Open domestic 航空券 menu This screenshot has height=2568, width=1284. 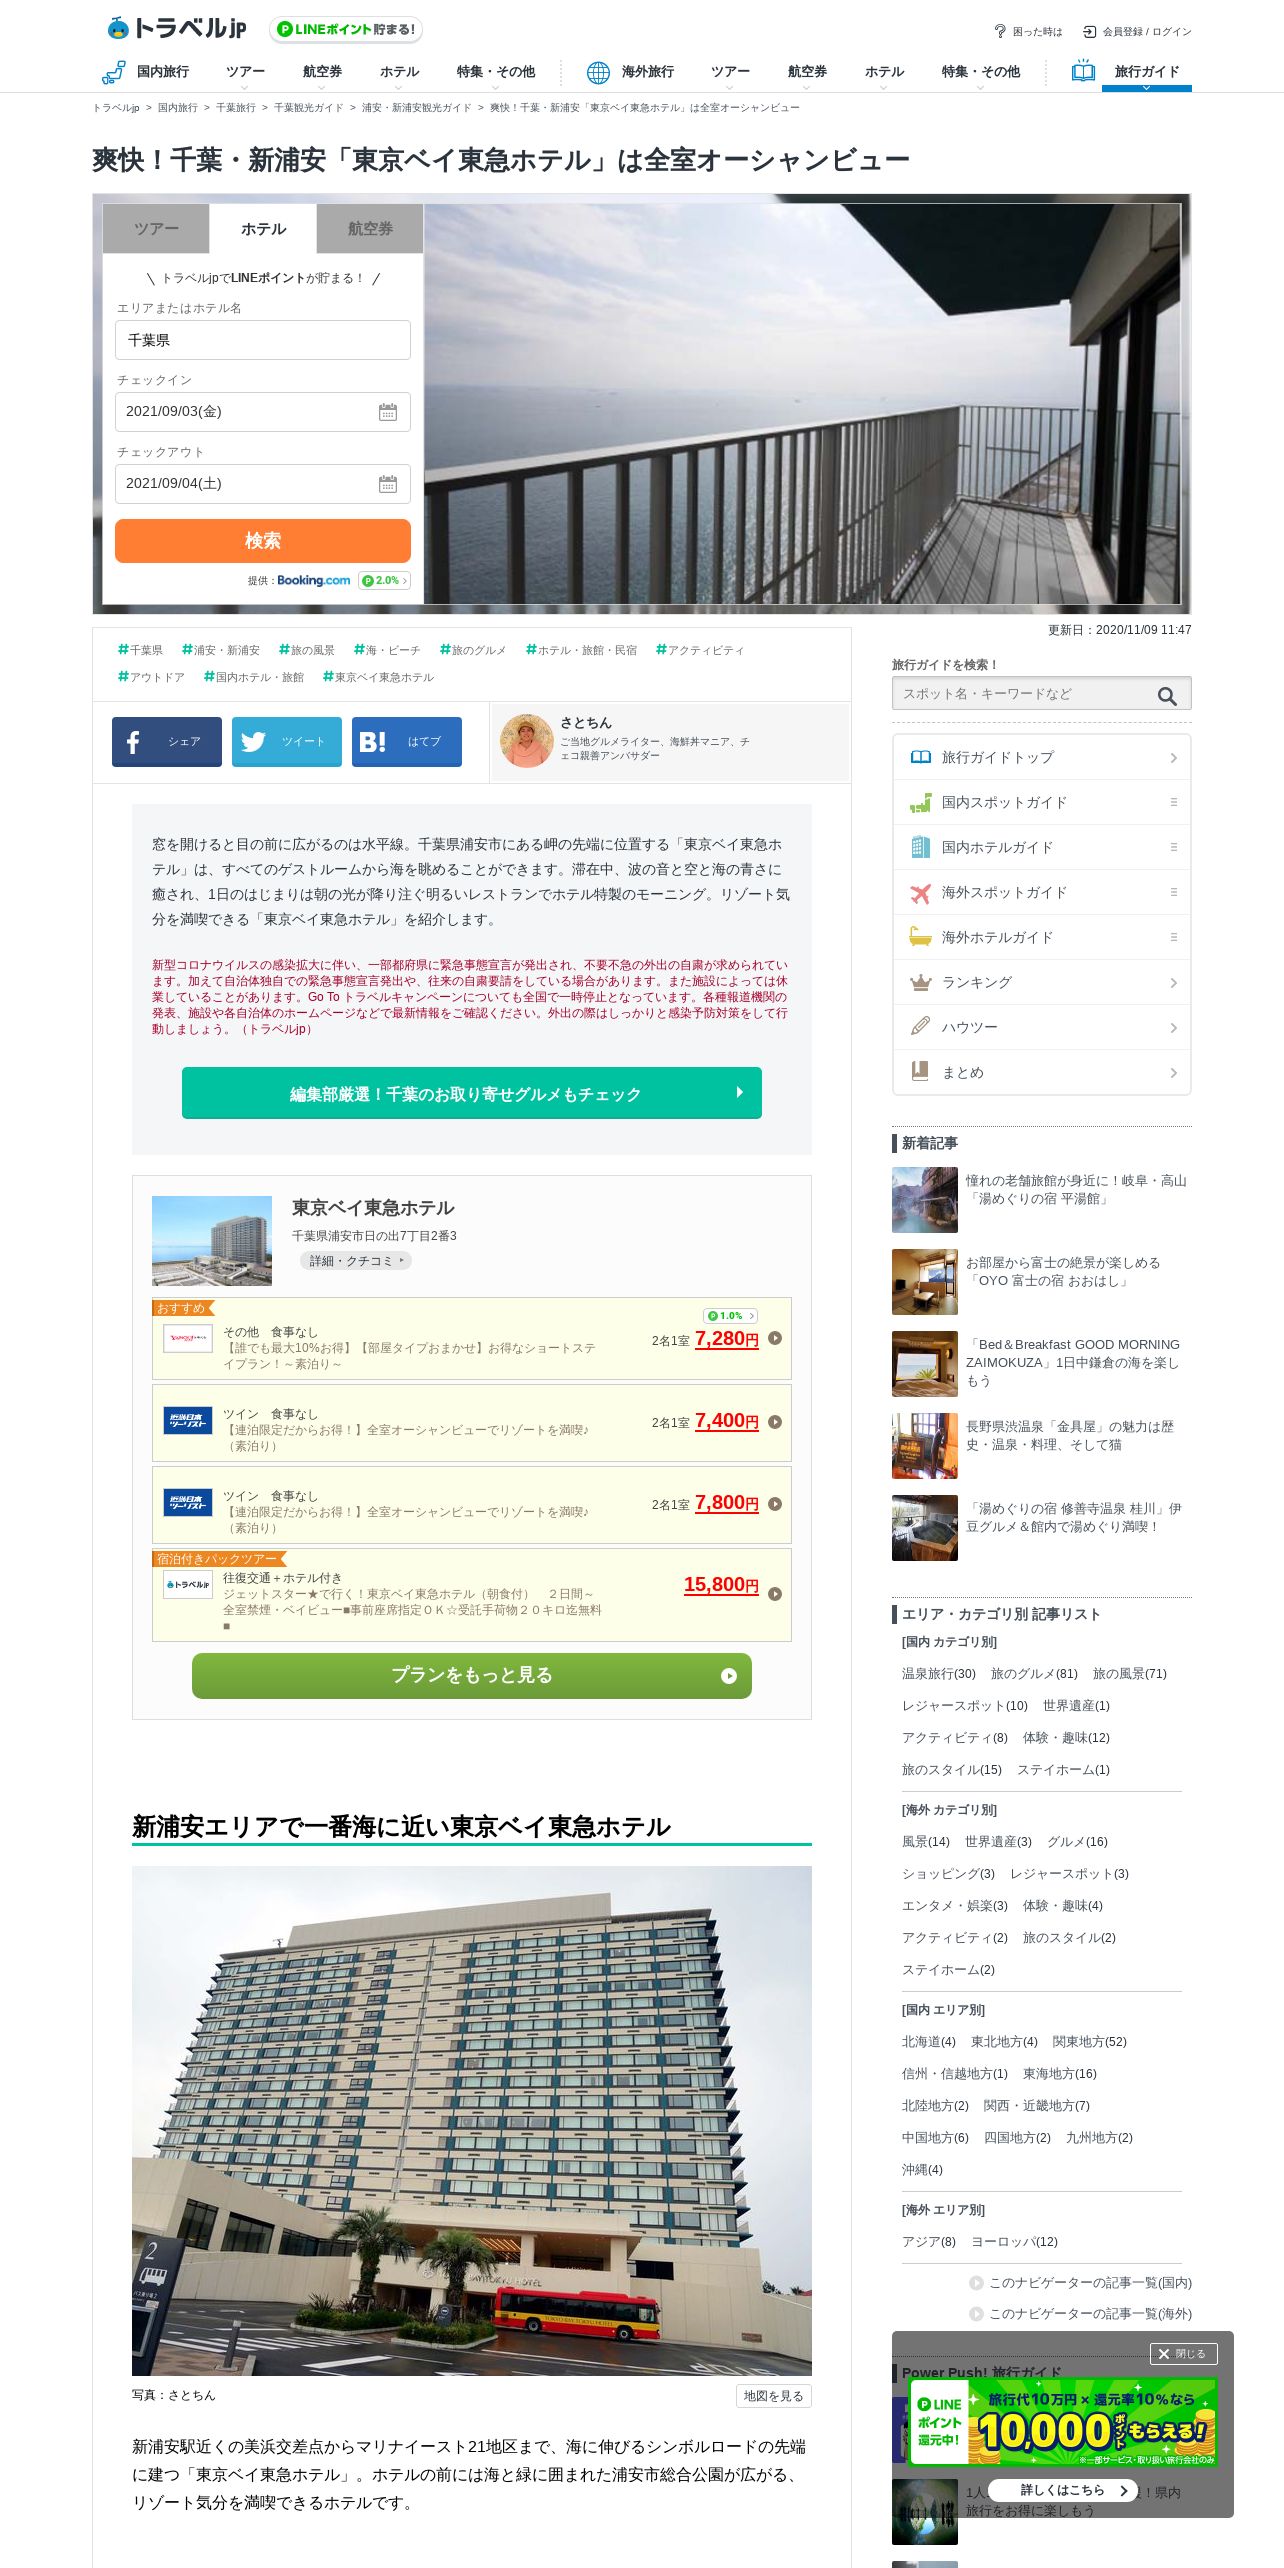click(322, 72)
